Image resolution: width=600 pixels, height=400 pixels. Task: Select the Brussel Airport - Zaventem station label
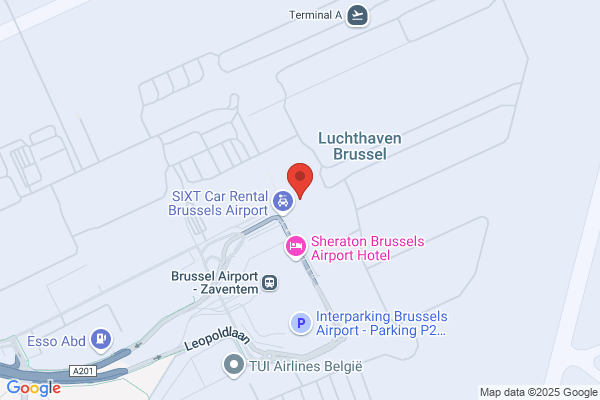coord(215,282)
